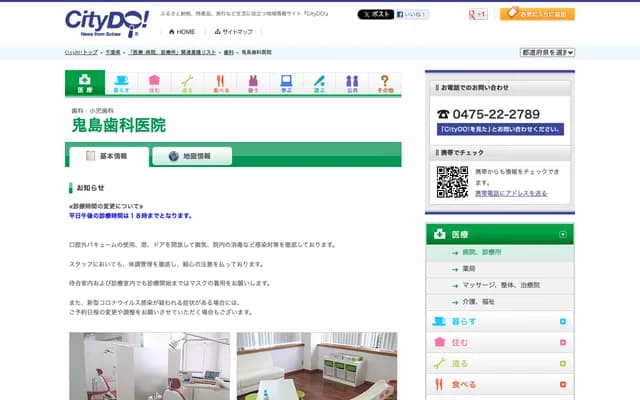Select the purple dress category icon
Screen dimensions: 640x400
pyautogui.click(x=253, y=84)
